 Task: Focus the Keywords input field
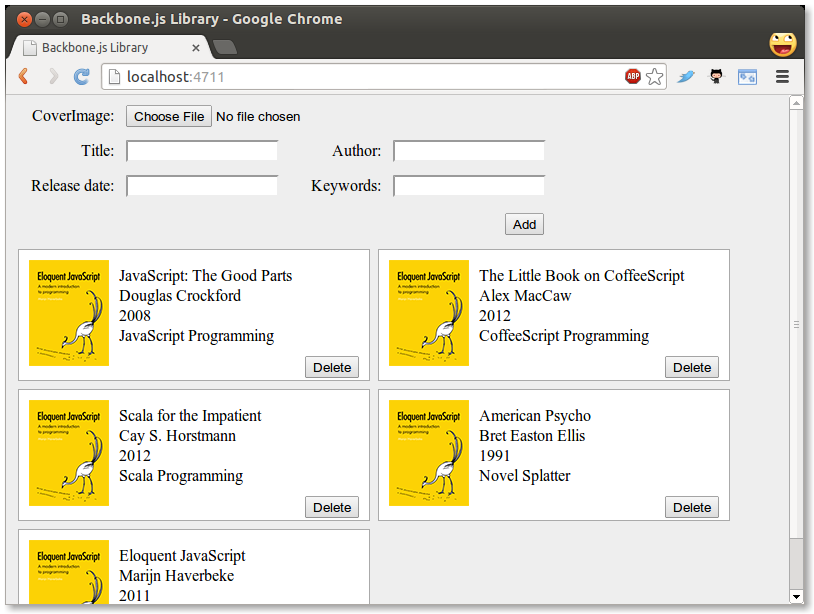pyautogui.click(x=469, y=186)
